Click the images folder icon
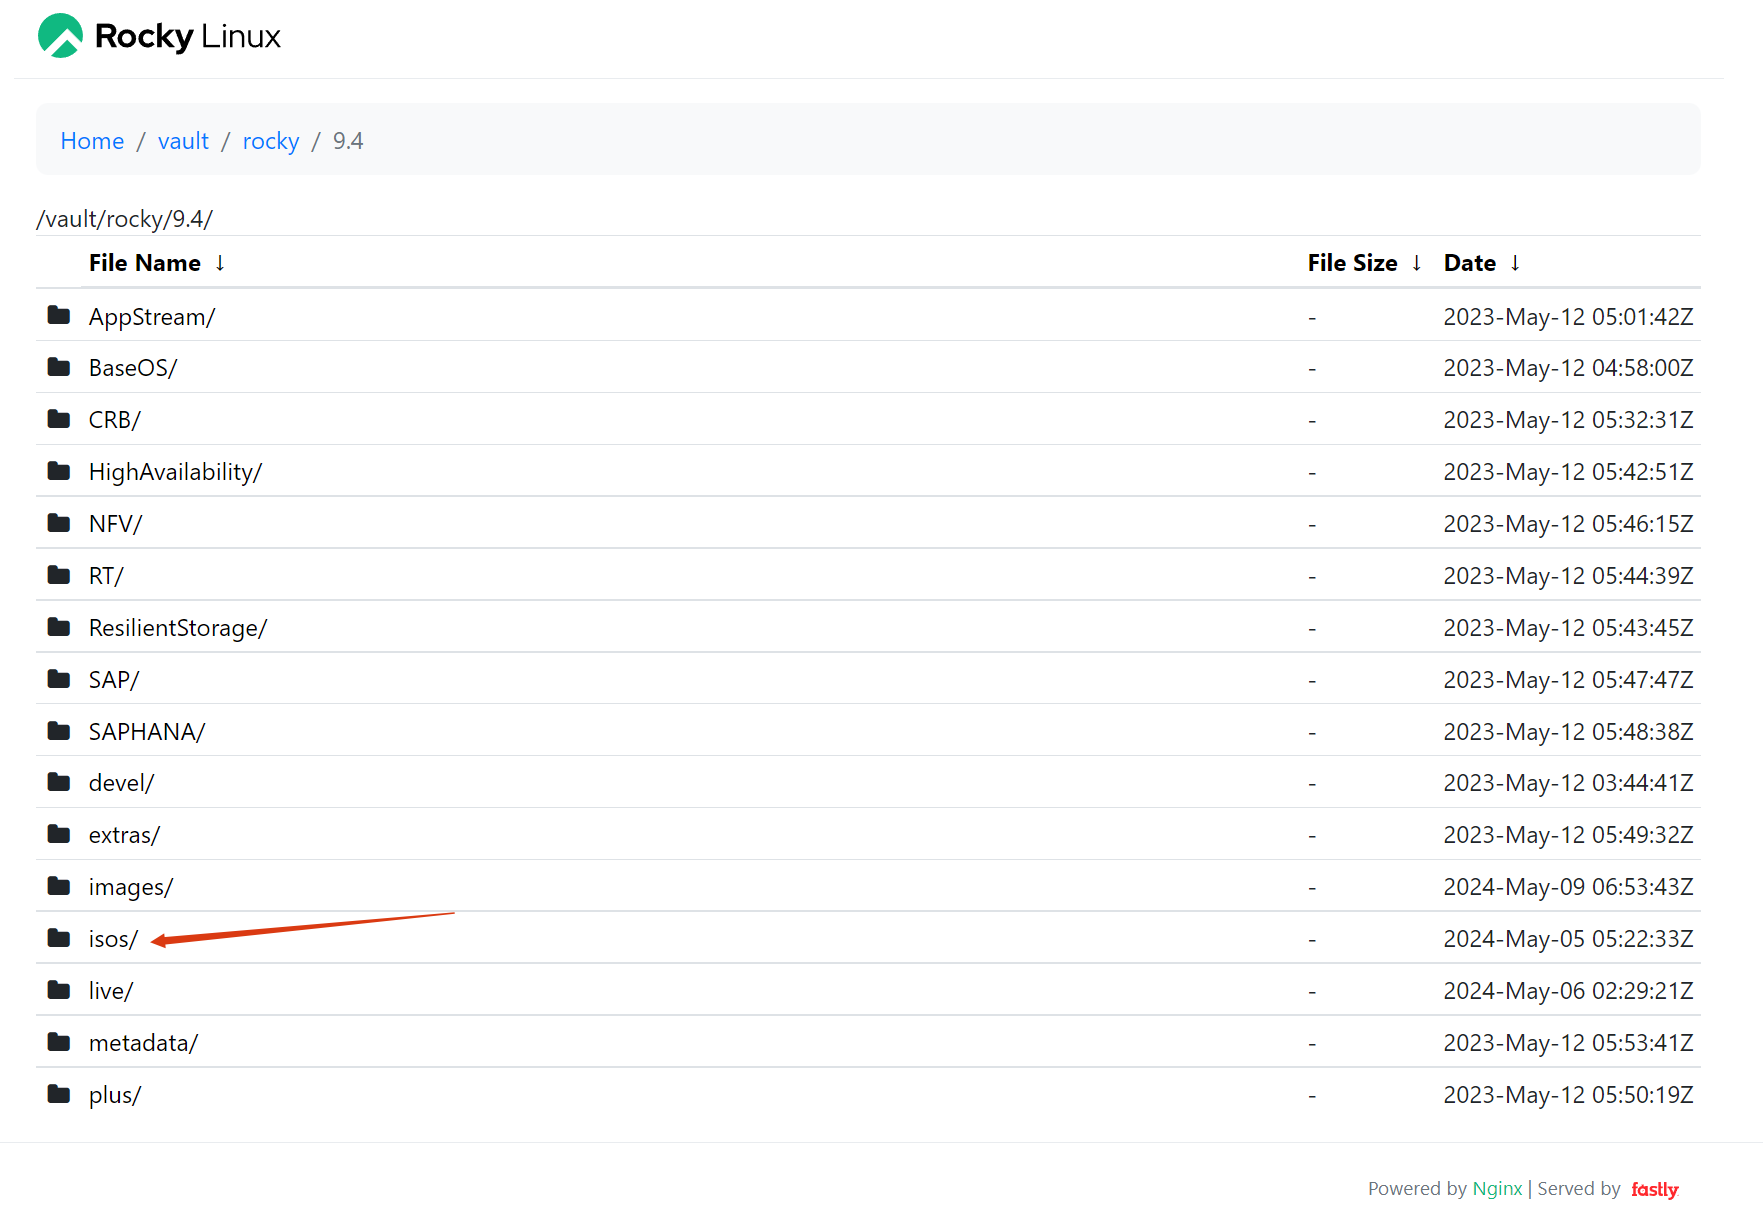The image size is (1763, 1214). 59,886
